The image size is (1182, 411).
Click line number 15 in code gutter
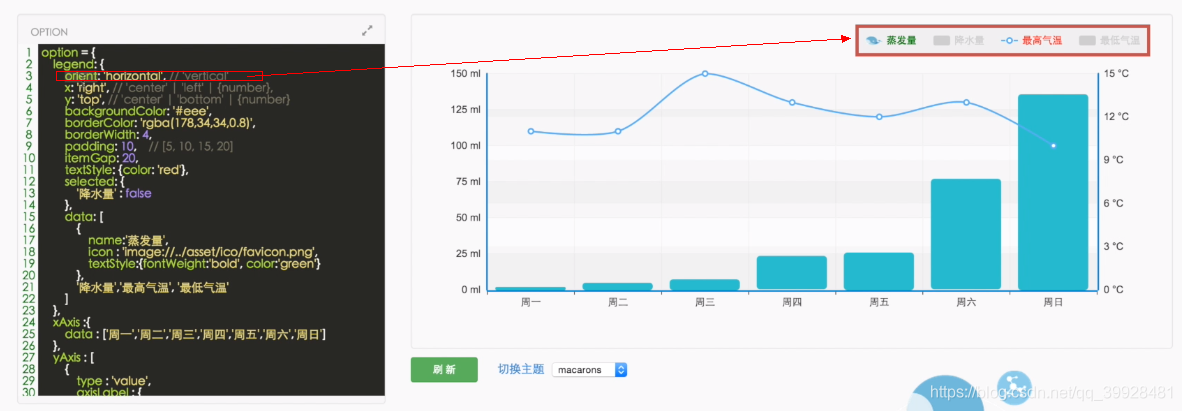pyautogui.click(x=28, y=216)
